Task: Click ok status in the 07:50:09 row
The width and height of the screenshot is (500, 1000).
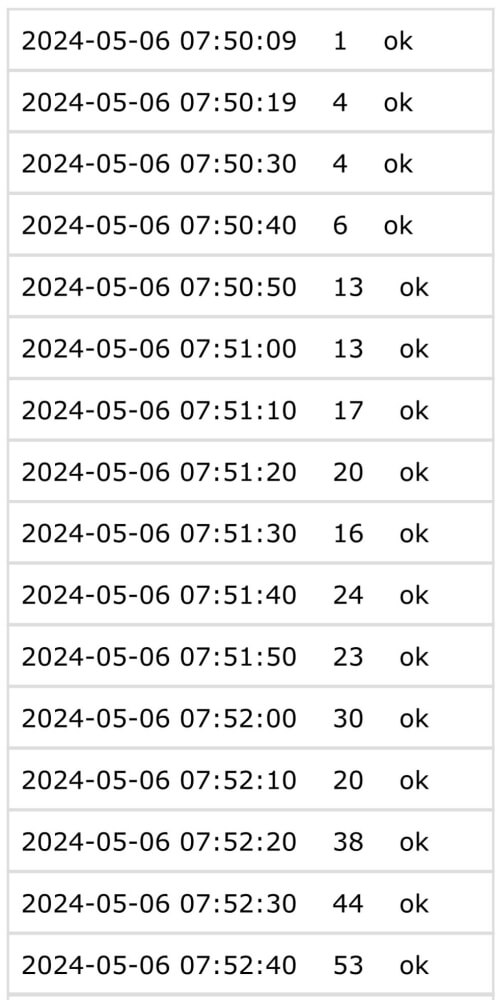Action: point(399,41)
